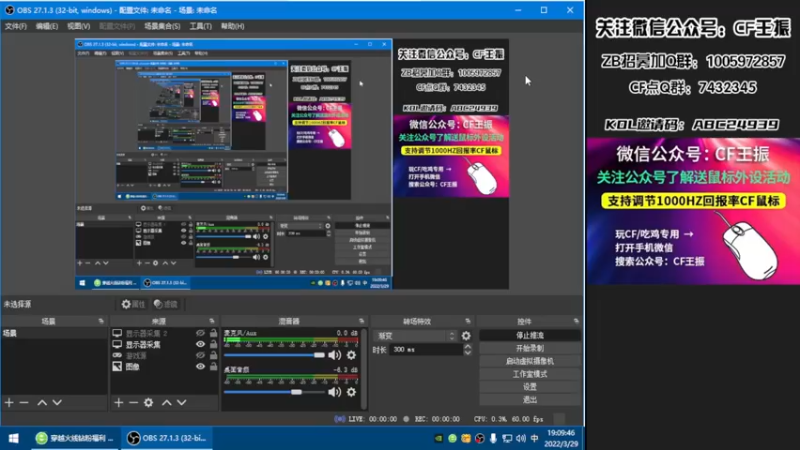Open the 渐变 transition dropdown
The image size is (800, 450).
pyautogui.click(x=416, y=336)
